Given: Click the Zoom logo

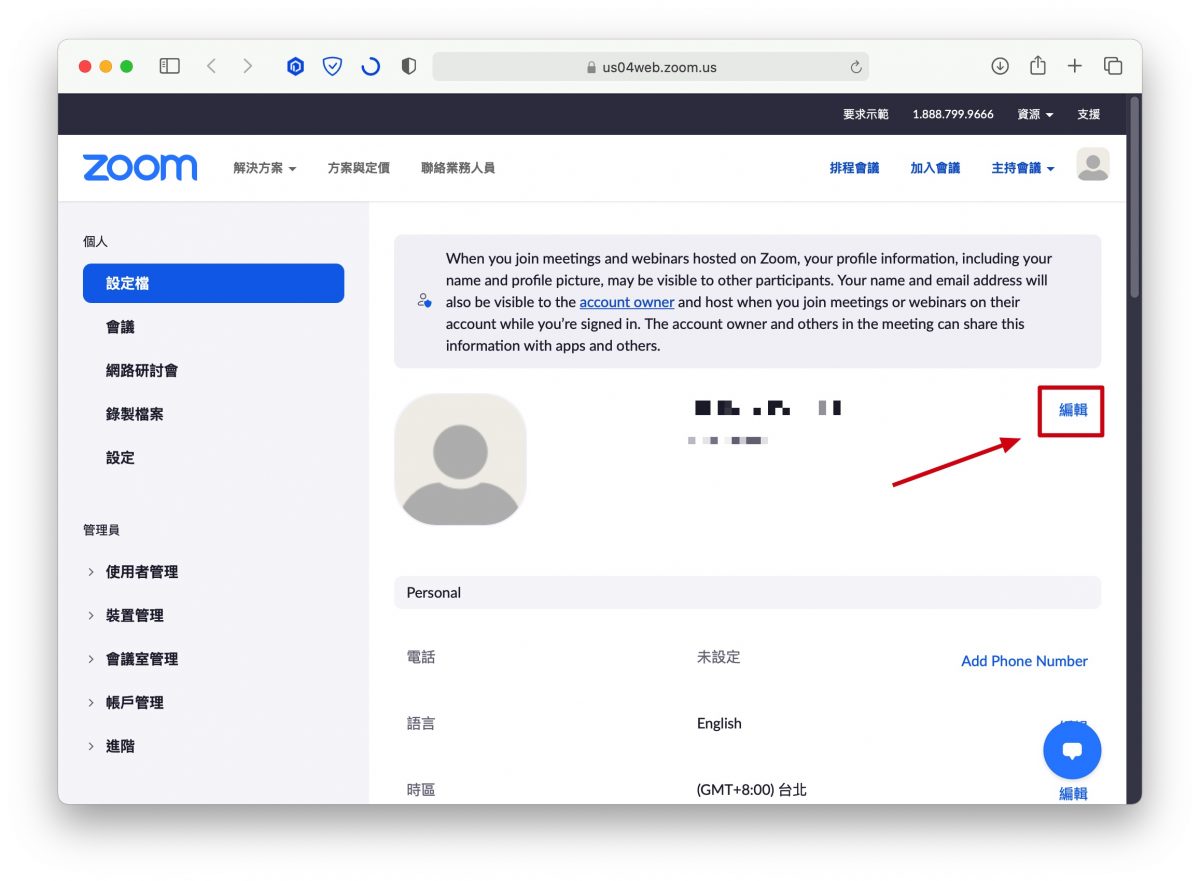Looking at the screenshot, I should (140, 167).
